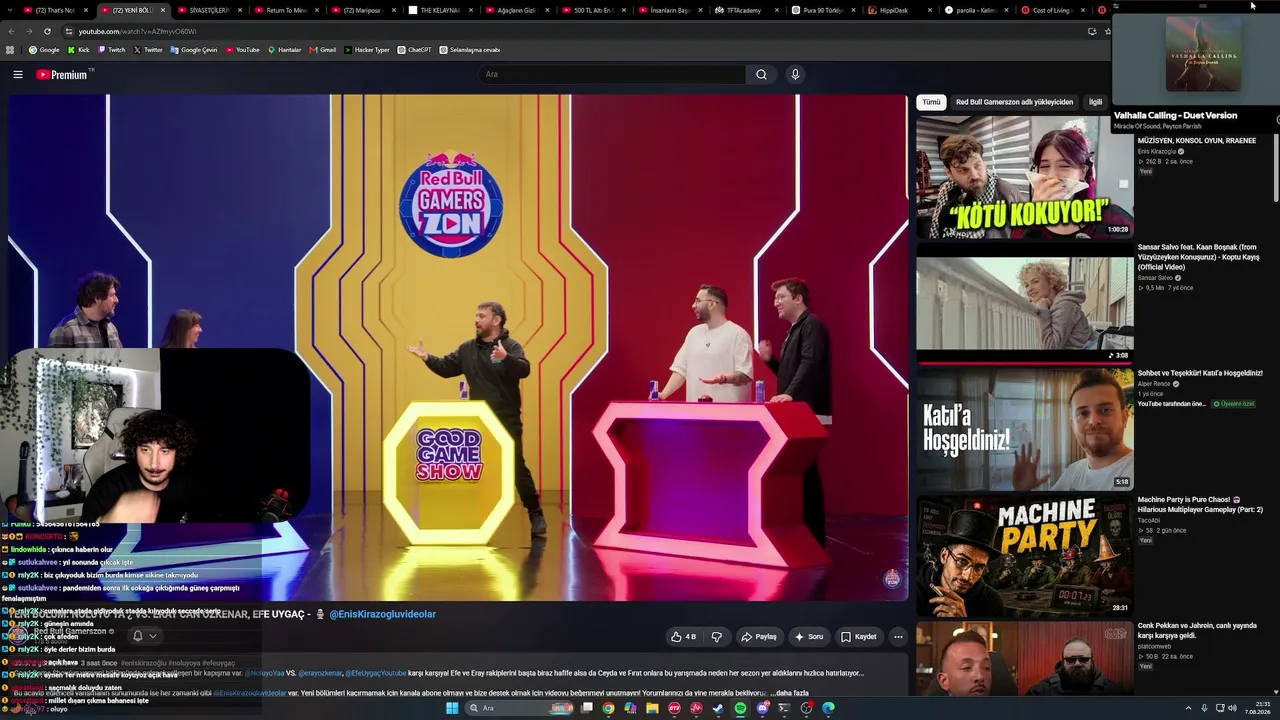Switch to the HippiDesk tab
The width and height of the screenshot is (1280, 720).
click(902, 10)
